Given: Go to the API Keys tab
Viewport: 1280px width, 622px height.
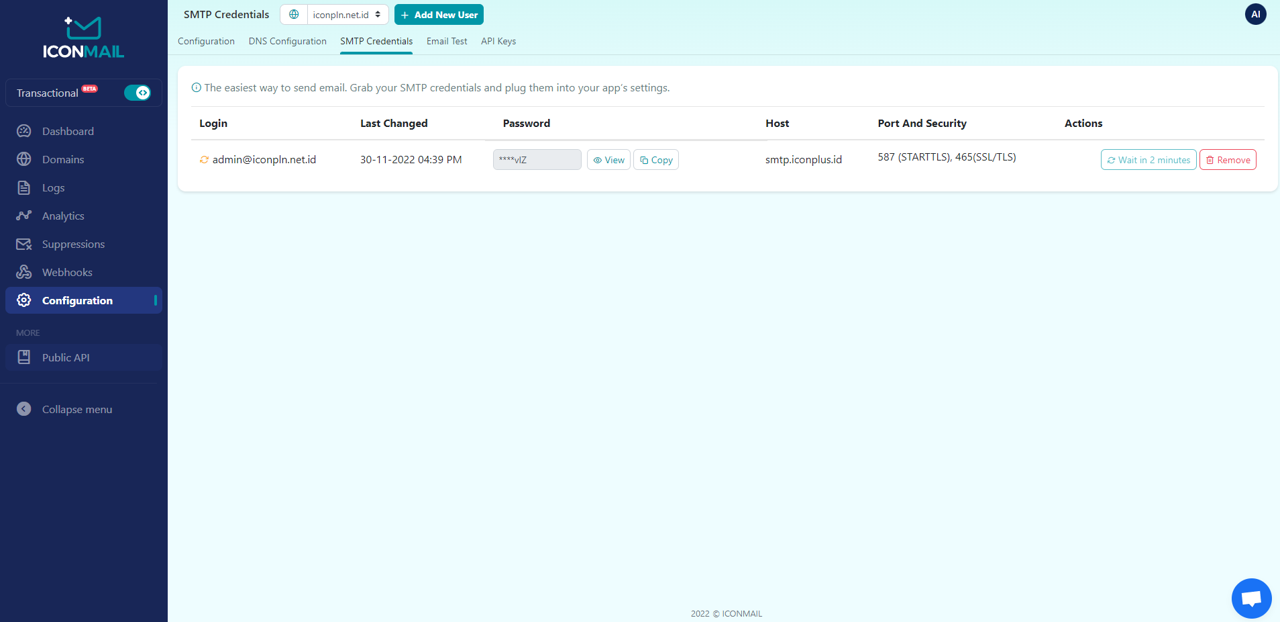Looking at the screenshot, I should pyautogui.click(x=498, y=41).
